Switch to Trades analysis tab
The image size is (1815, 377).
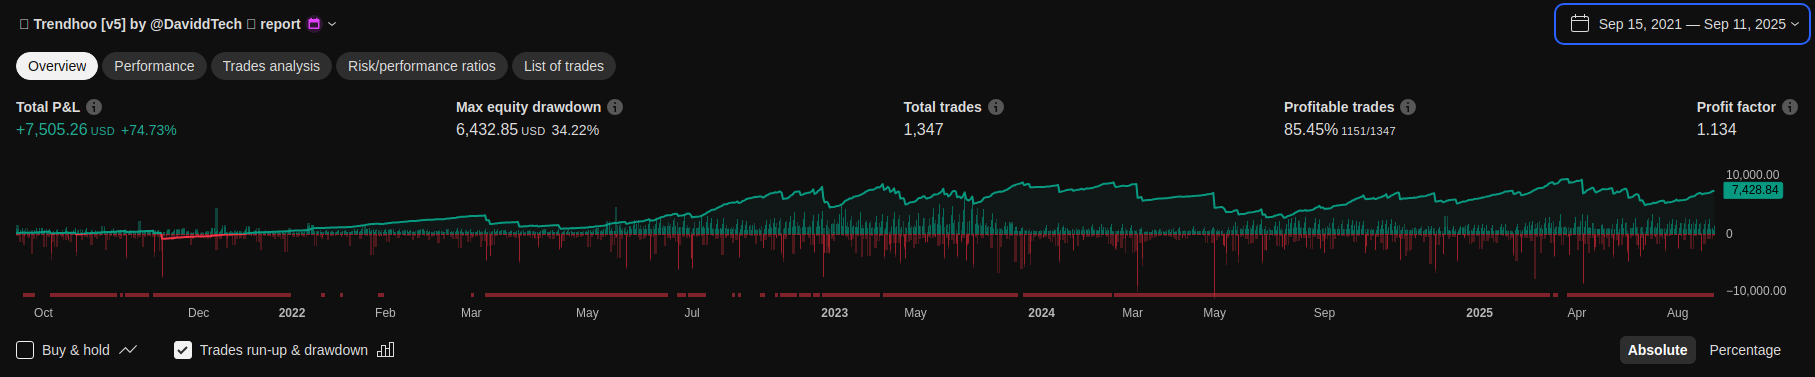click(x=271, y=66)
